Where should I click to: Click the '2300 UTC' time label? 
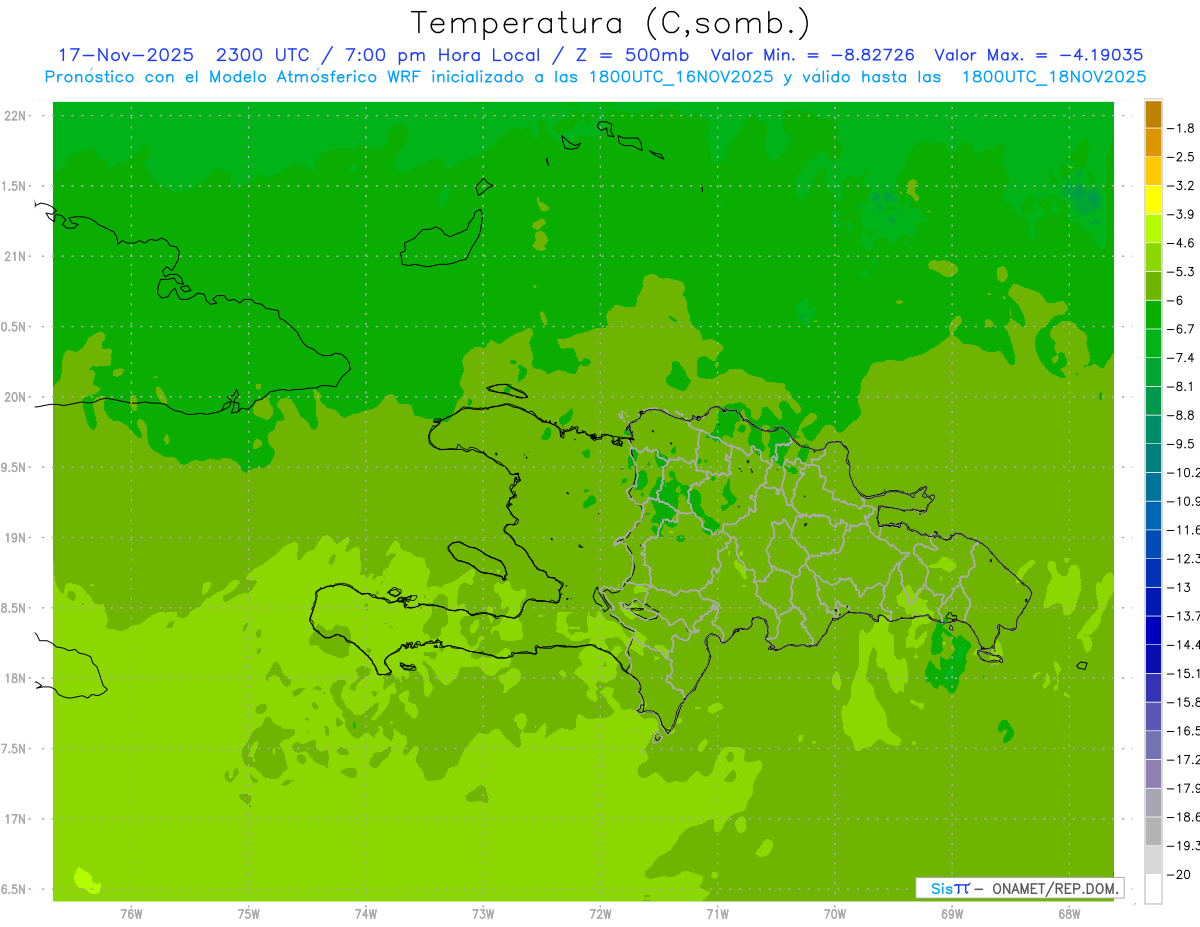(264, 55)
